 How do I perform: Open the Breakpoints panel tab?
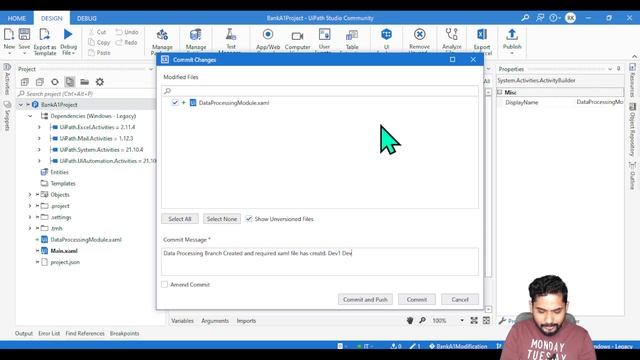point(124,333)
